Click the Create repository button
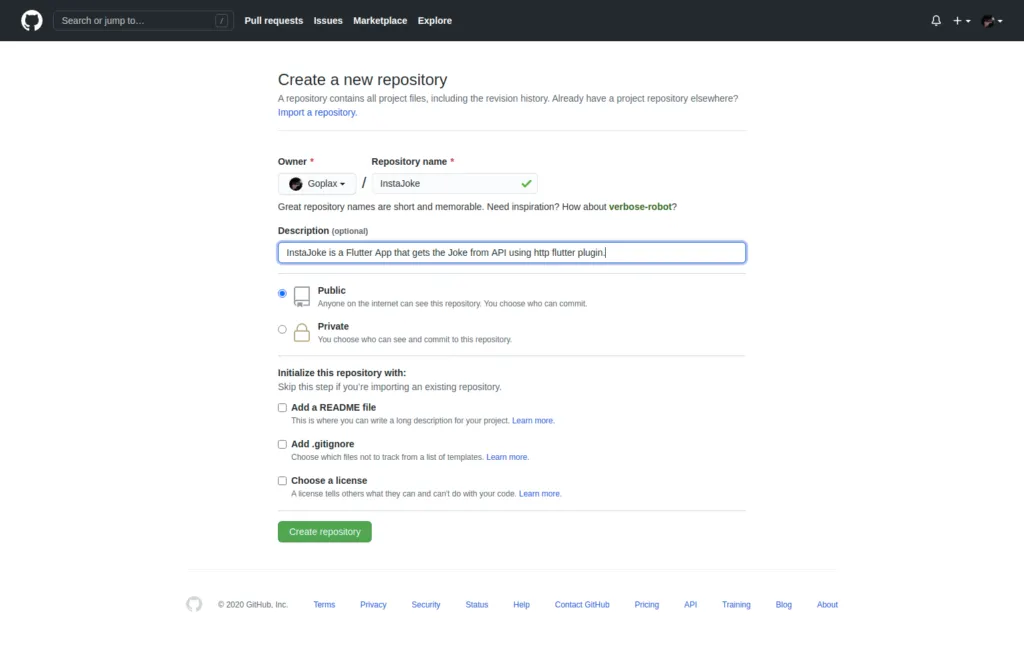Screen dimensions: 1024x646 pos(325,532)
